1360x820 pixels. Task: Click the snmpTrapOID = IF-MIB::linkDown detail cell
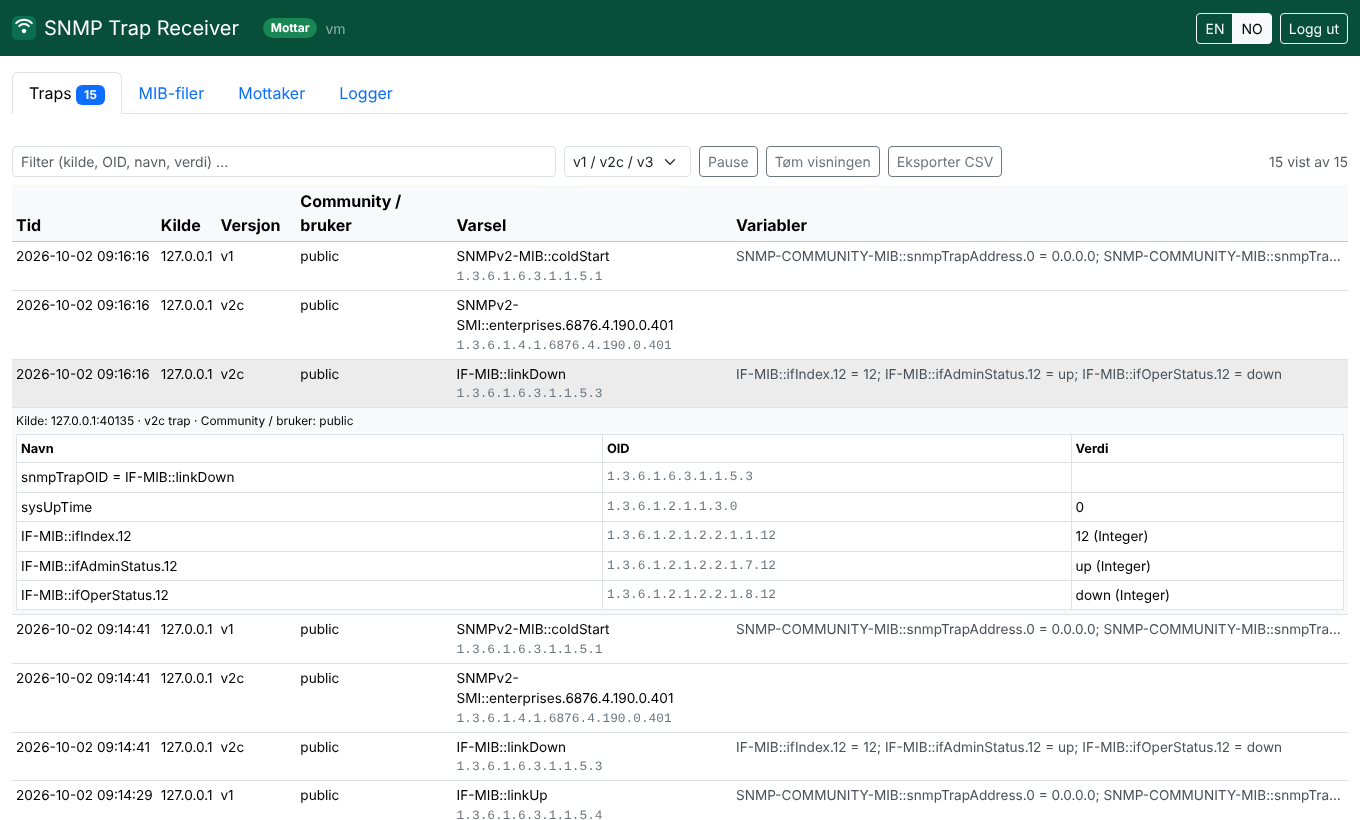[x=310, y=477]
